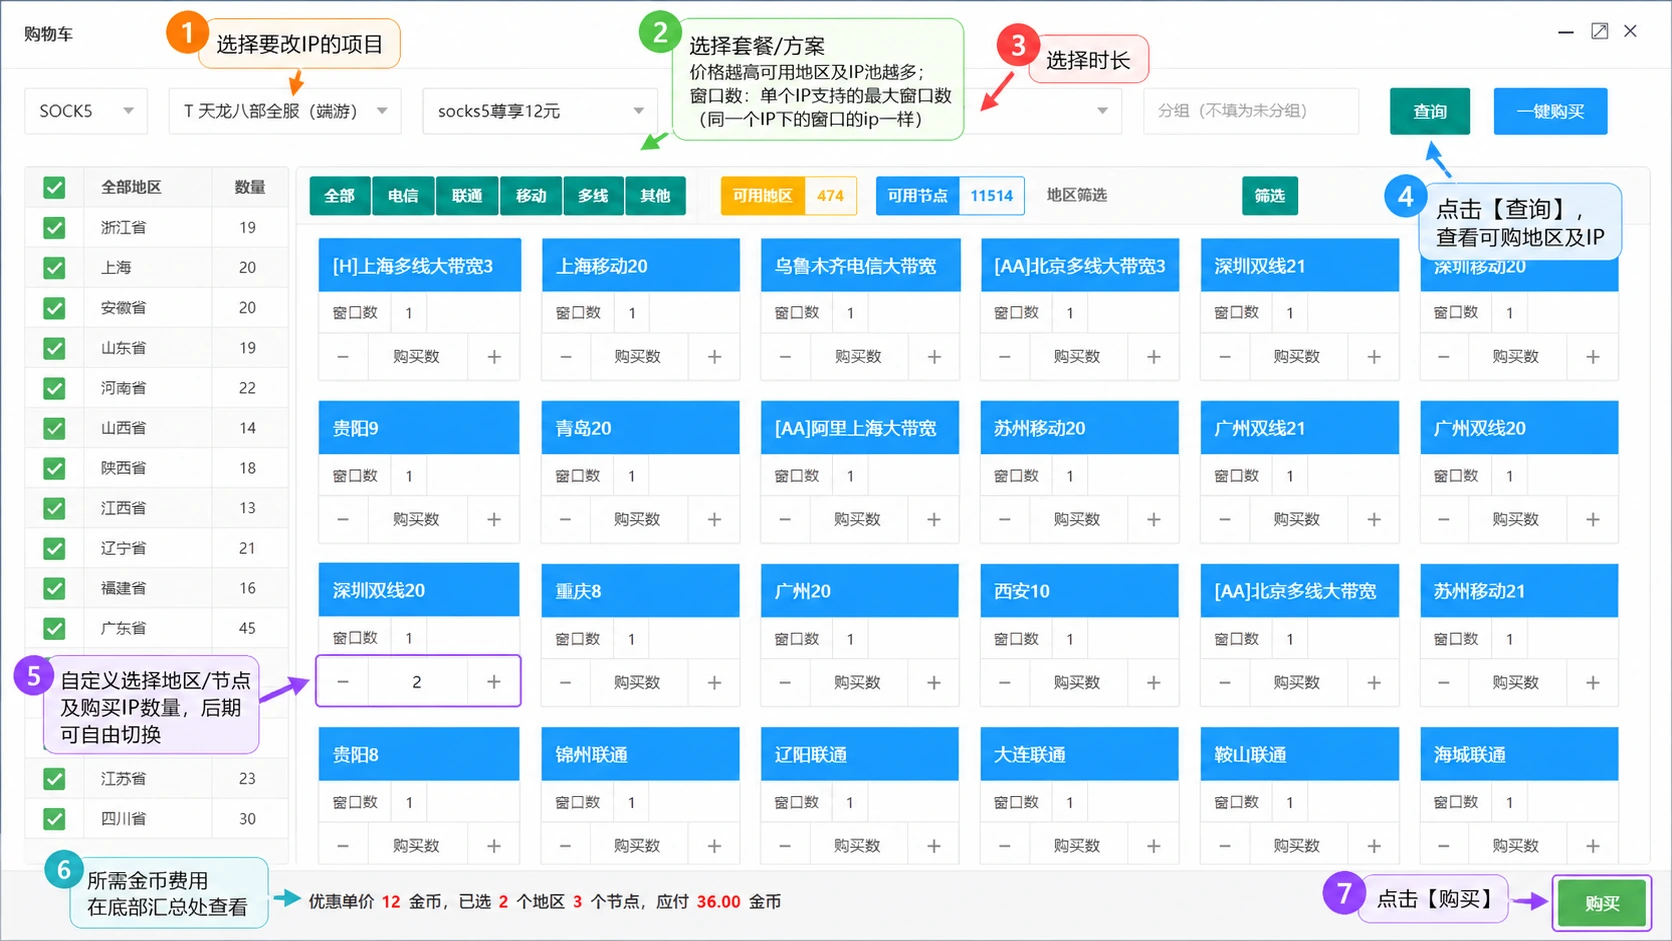Increase purchase count for 贵阳9
This screenshot has width=1672, height=941.
point(494,520)
